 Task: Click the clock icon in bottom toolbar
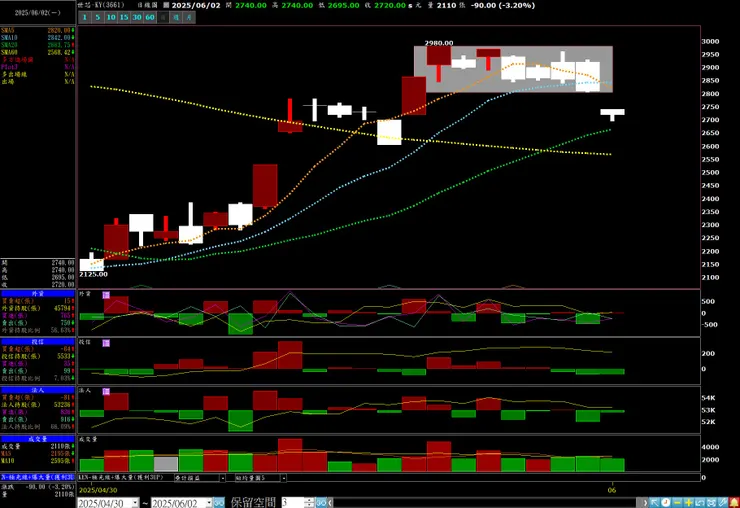665,503
